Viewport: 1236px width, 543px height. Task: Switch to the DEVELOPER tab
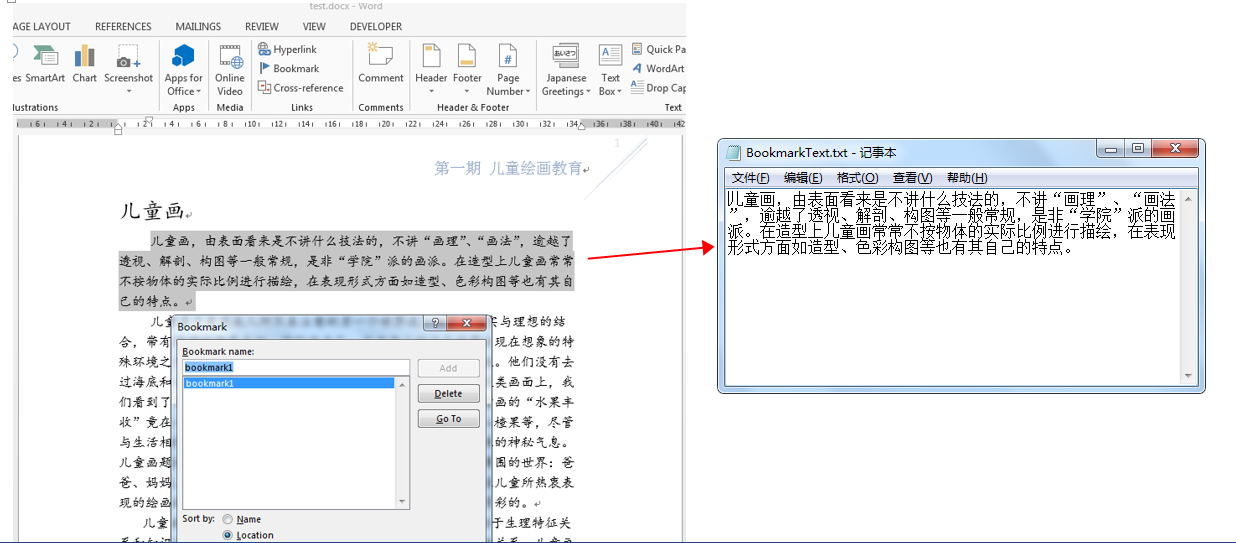pos(376,27)
